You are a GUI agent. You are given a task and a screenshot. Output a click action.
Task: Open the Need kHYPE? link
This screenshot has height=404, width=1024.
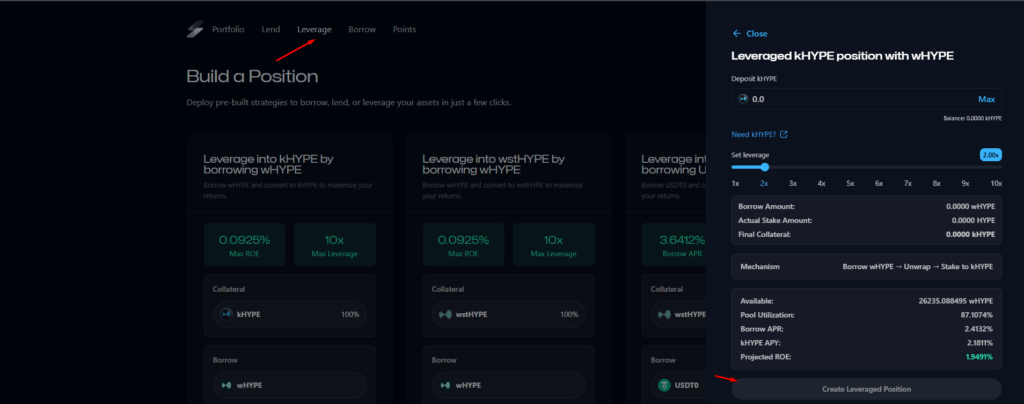point(754,135)
